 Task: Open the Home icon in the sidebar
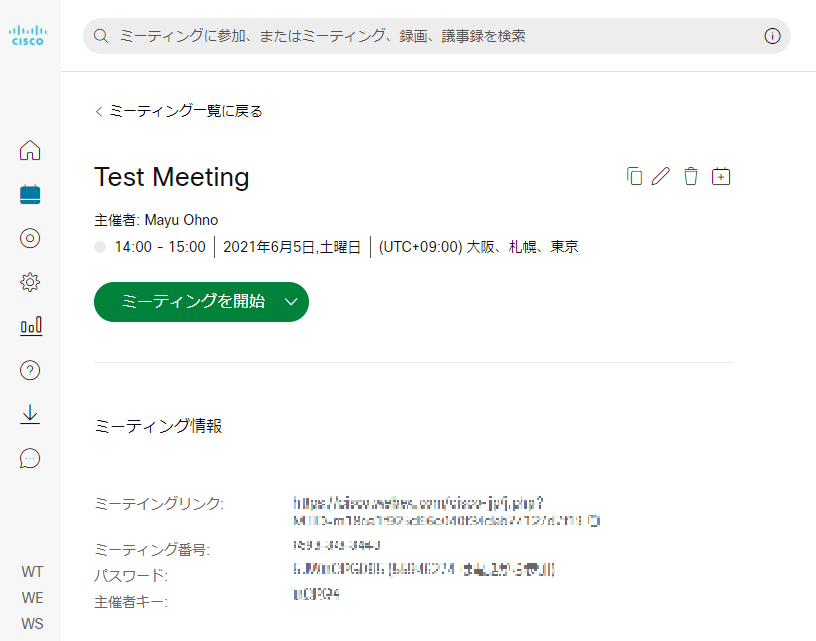30,149
